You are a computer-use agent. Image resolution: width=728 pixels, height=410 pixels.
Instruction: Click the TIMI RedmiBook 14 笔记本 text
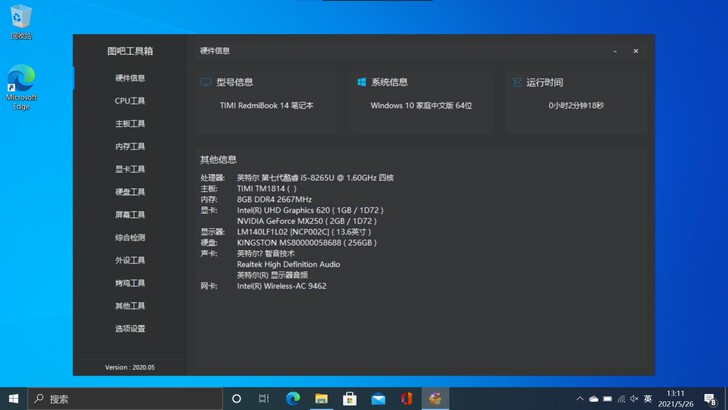point(266,105)
